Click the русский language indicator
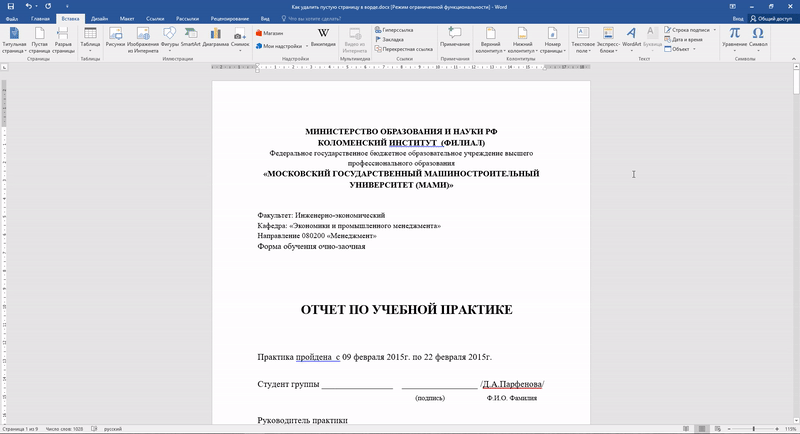 click(113, 429)
